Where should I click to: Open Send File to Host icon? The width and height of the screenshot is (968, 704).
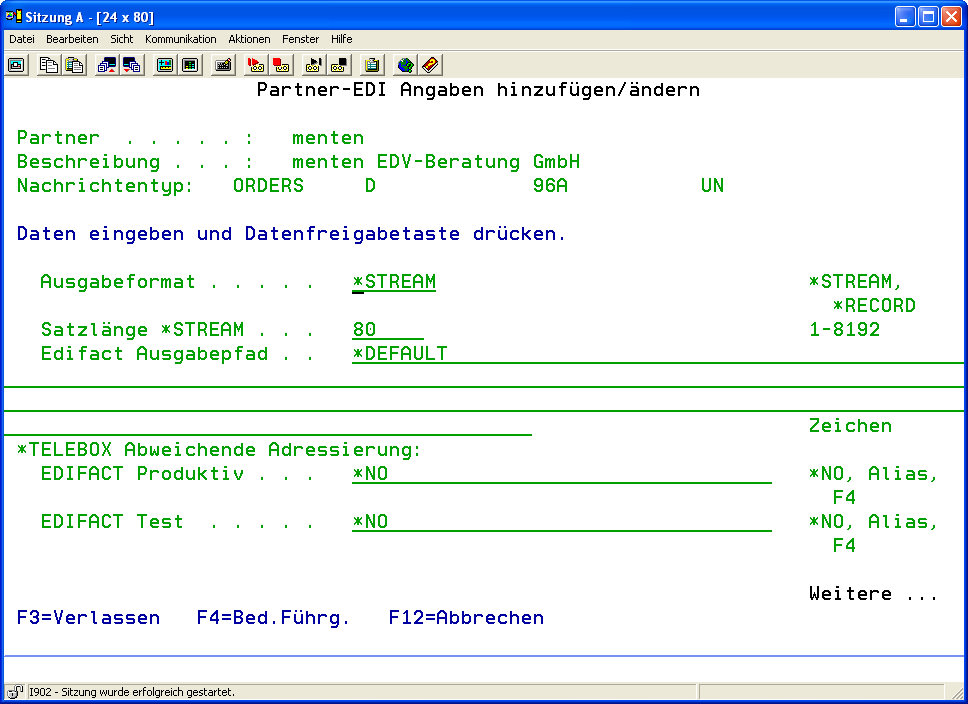[106, 65]
